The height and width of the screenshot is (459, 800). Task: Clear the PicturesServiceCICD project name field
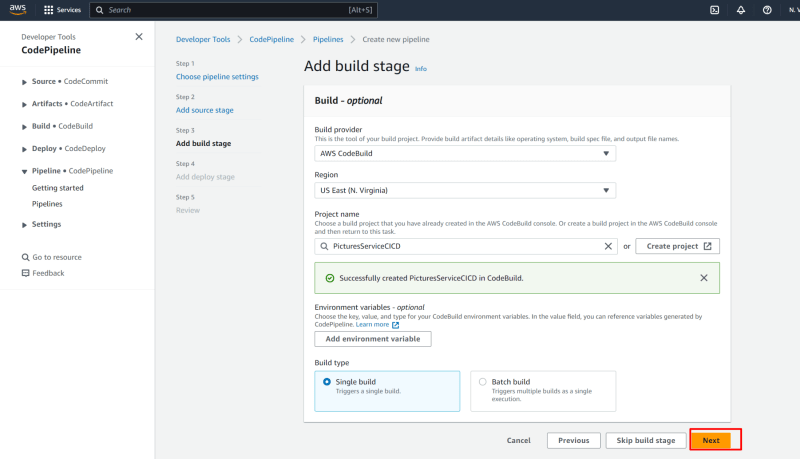608,246
